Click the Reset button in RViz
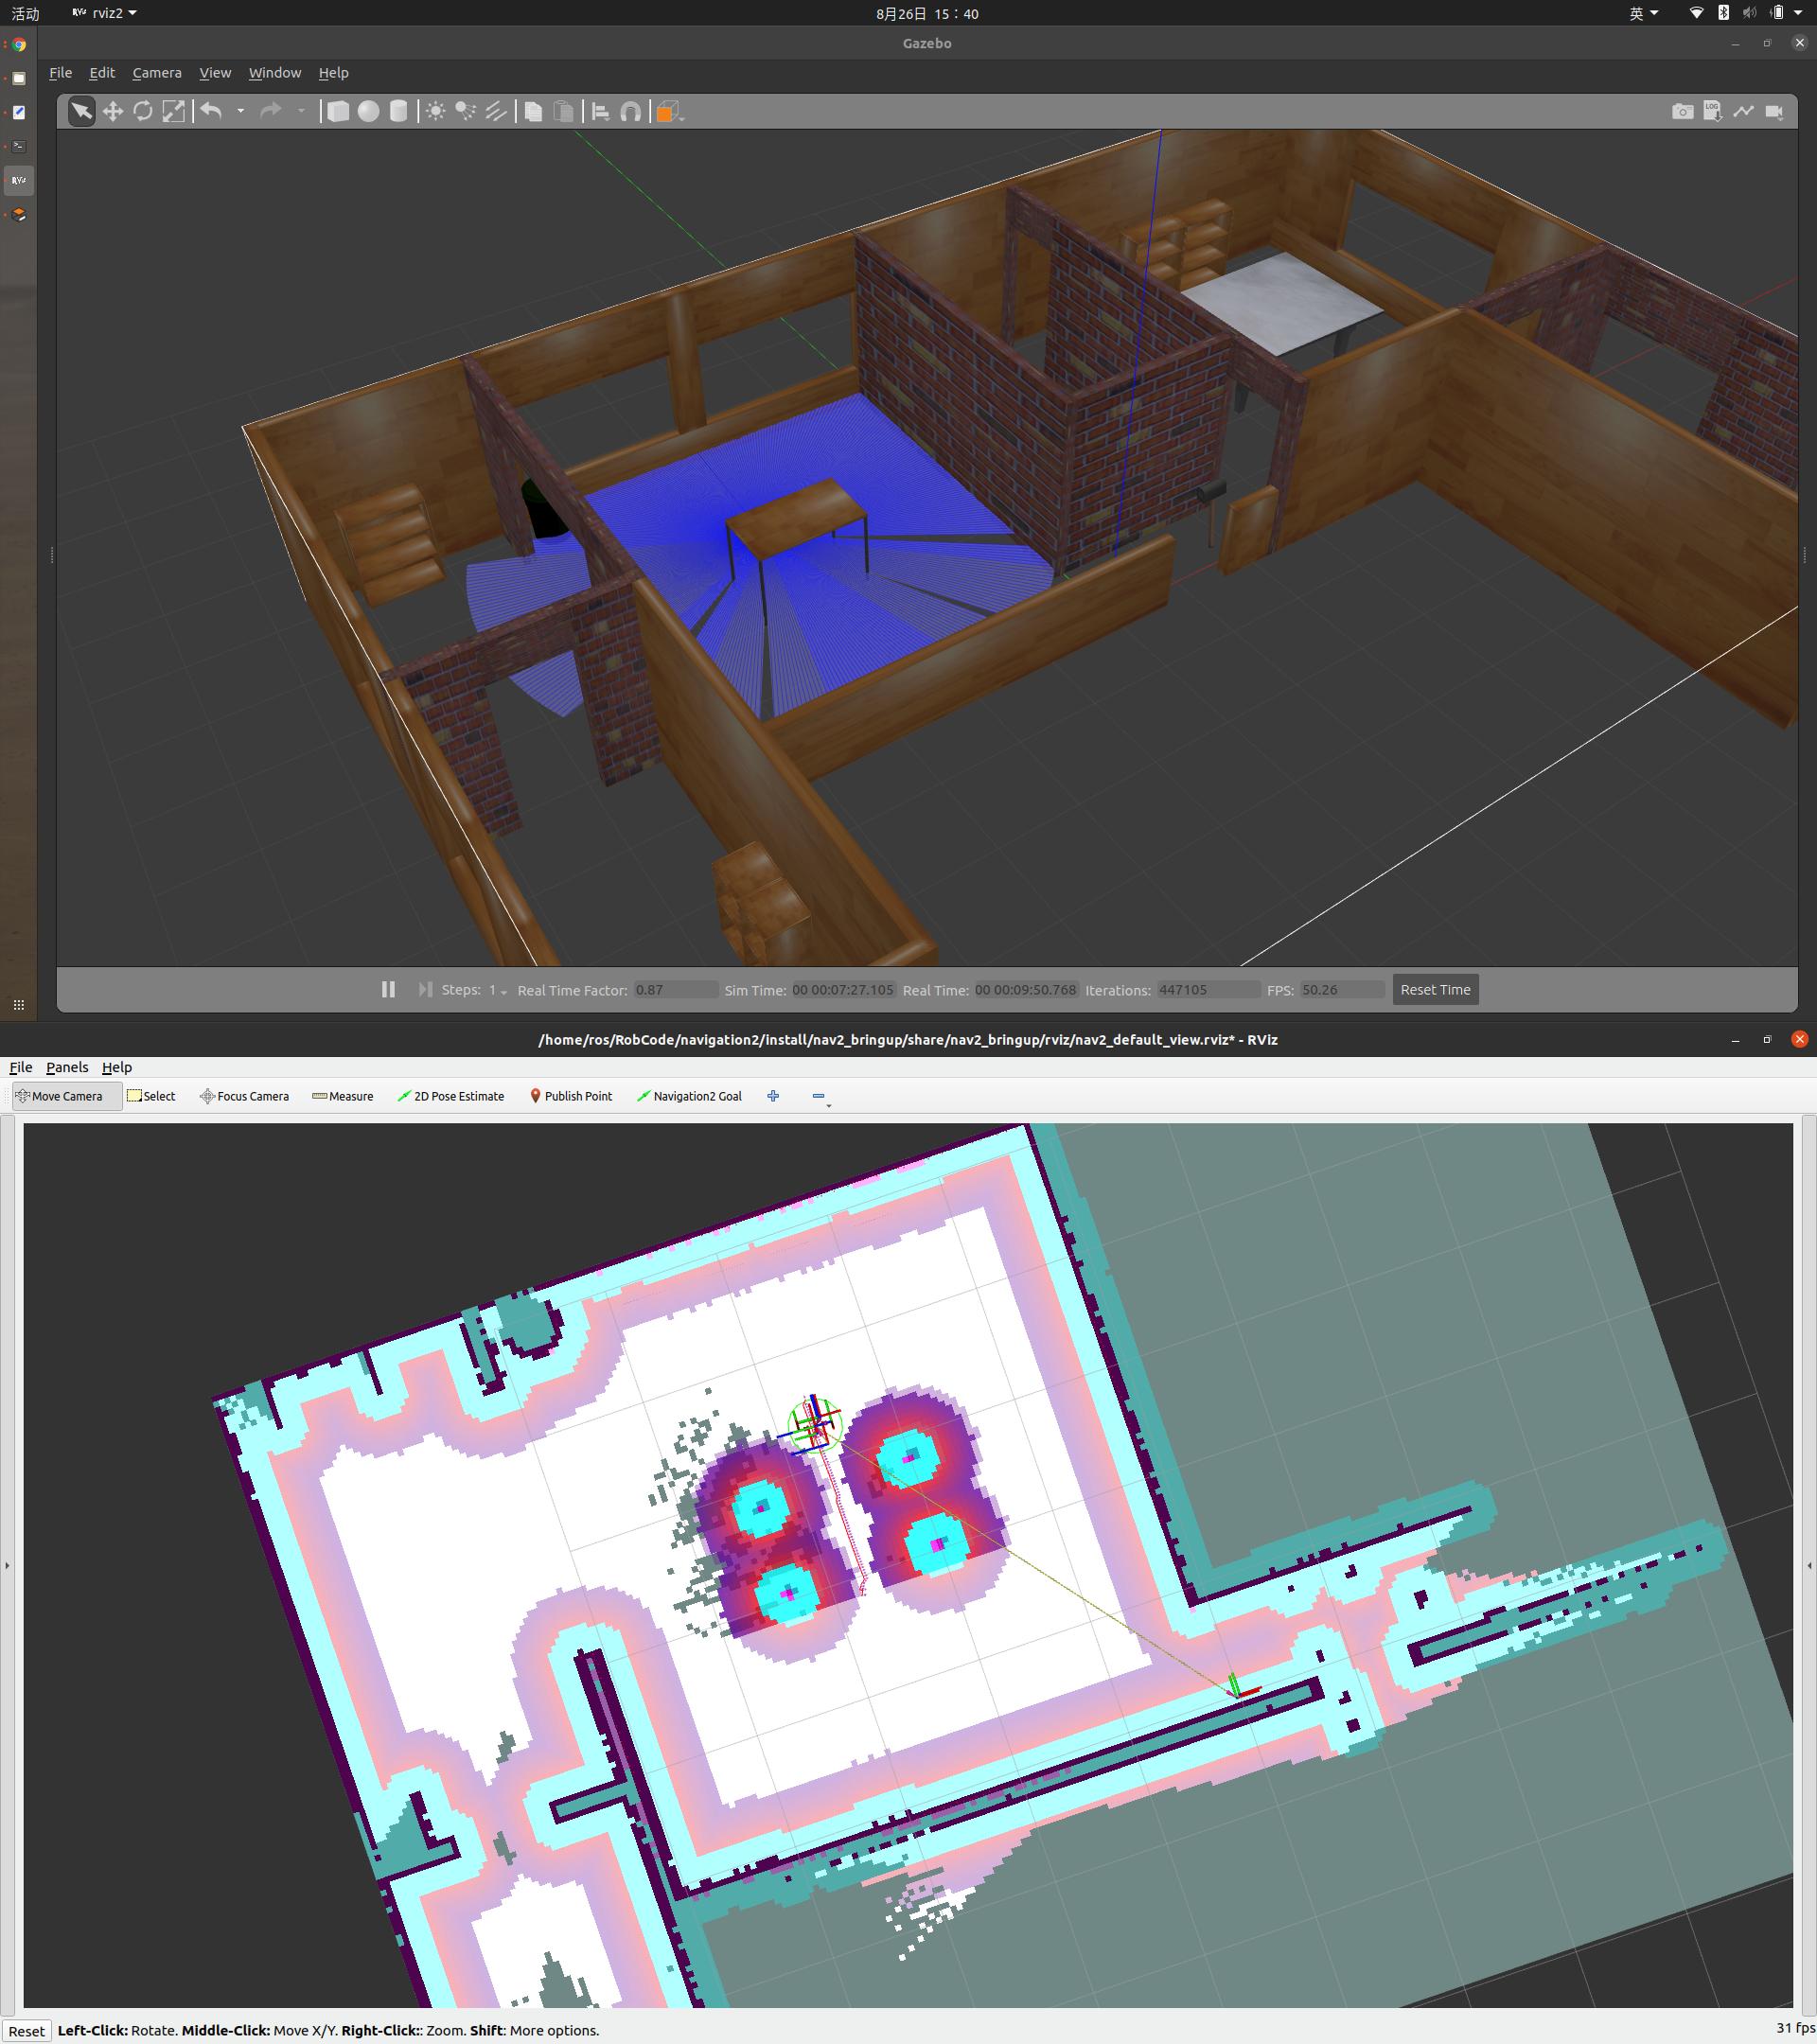Image resolution: width=1817 pixels, height=2044 pixels. tap(27, 2030)
